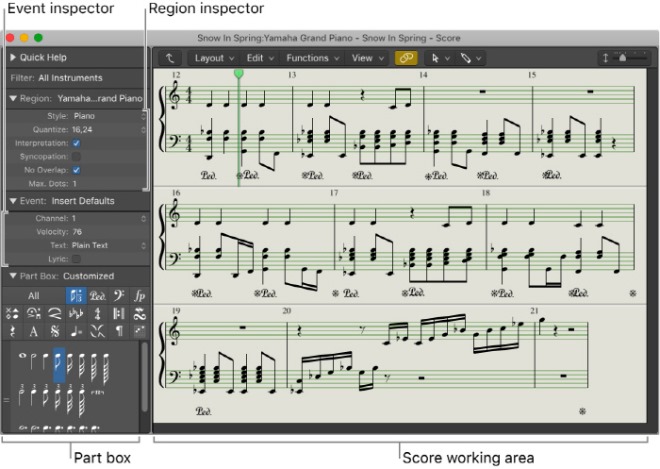Select the repeat signs and bar lines group
This screenshot has width=660, height=469.
(x=119, y=313)
